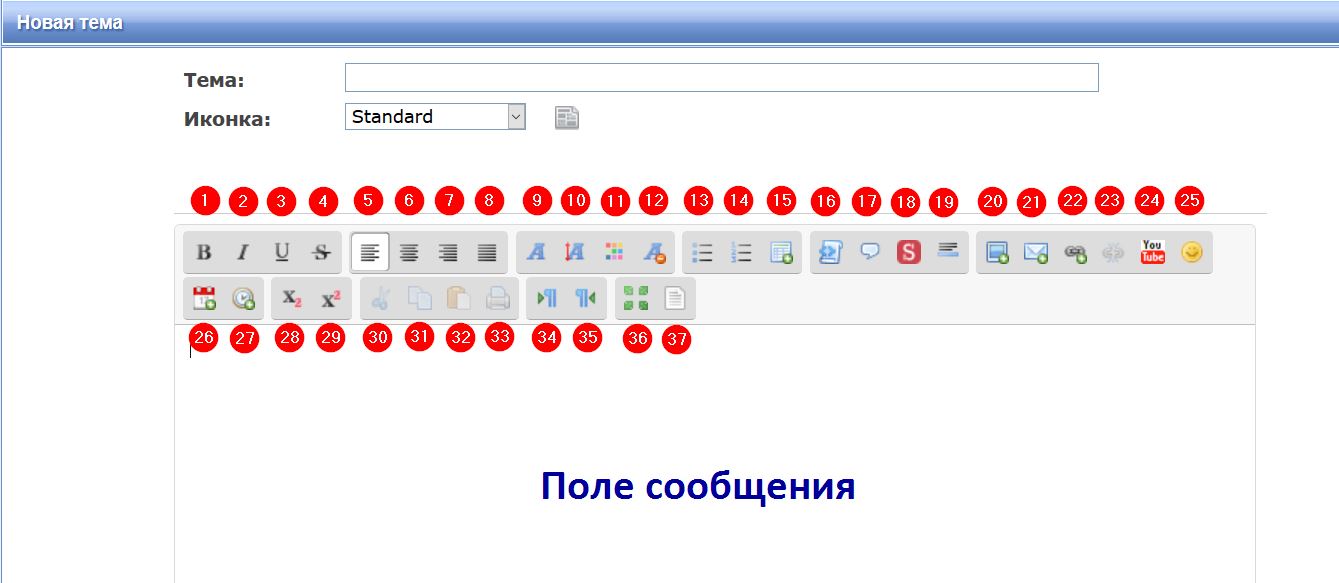This screenshot has height=583, width=1339.
Task: Open the font color palette
Action: click(614, 253)
